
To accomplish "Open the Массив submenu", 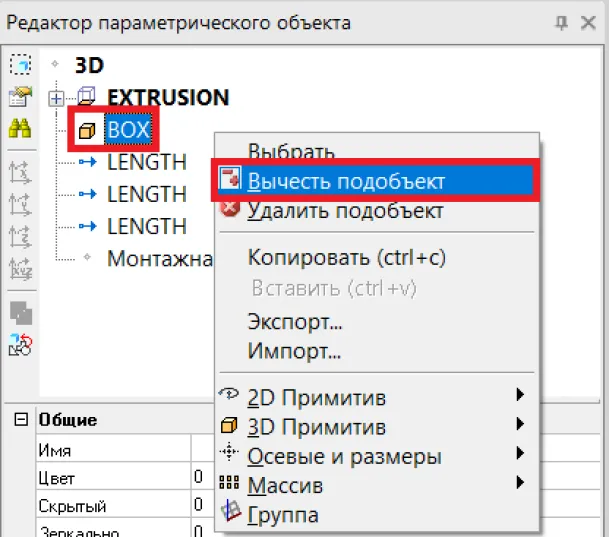I will tap(284, 486).
